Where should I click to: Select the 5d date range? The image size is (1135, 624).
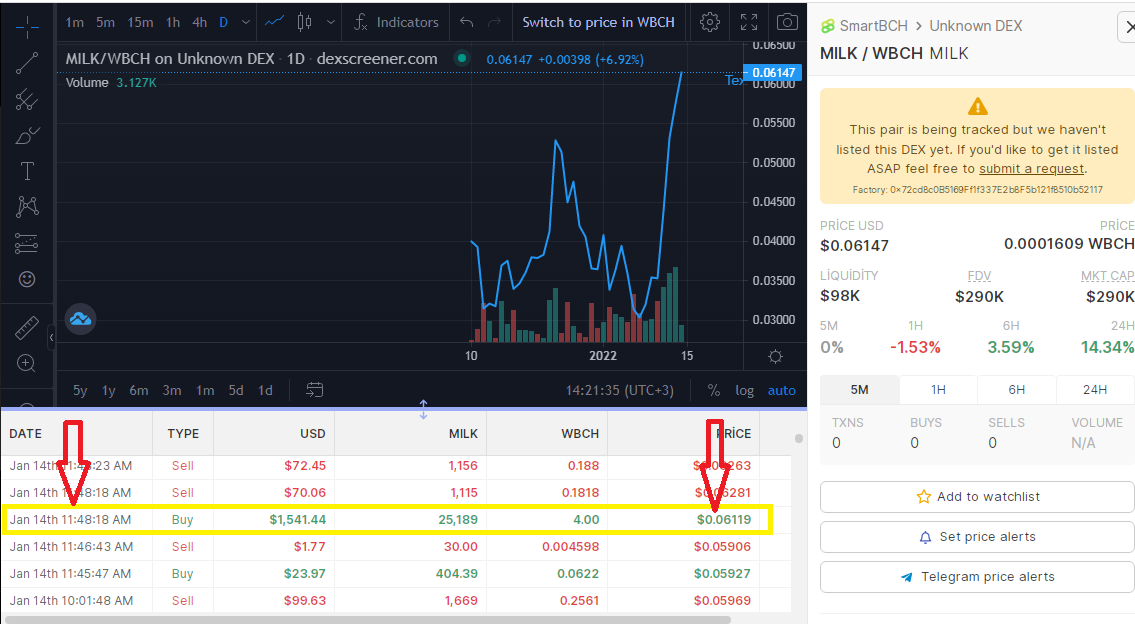pyautogui.click(x=236, y=390)
